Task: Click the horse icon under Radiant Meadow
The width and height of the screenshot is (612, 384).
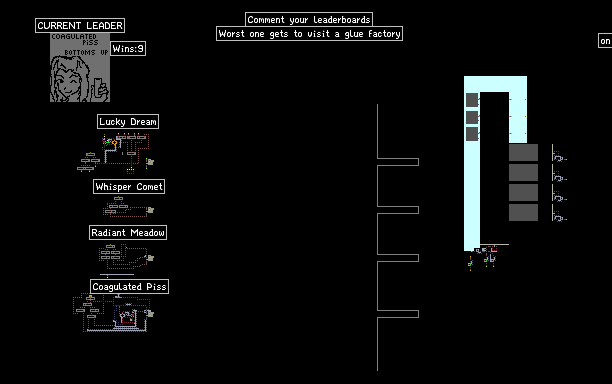Action: [x=150, y=258]
